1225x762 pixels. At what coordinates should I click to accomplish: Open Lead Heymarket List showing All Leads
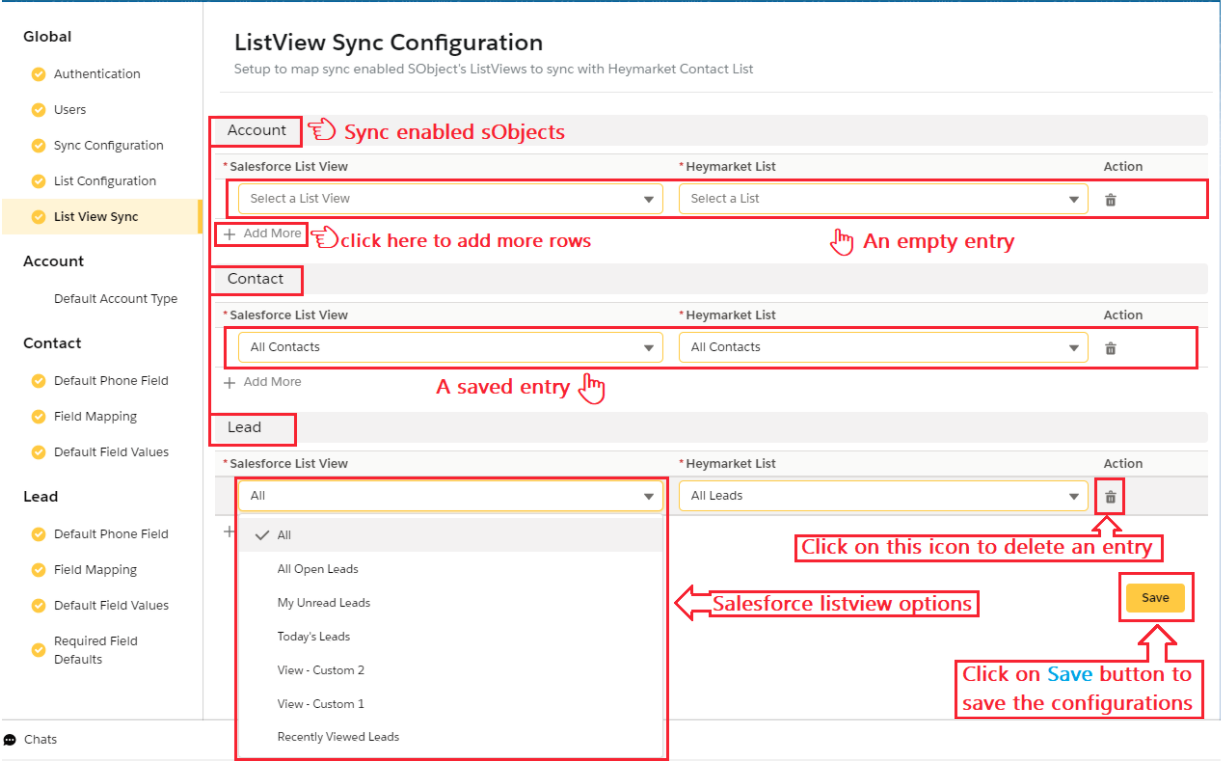click(883, 495)
